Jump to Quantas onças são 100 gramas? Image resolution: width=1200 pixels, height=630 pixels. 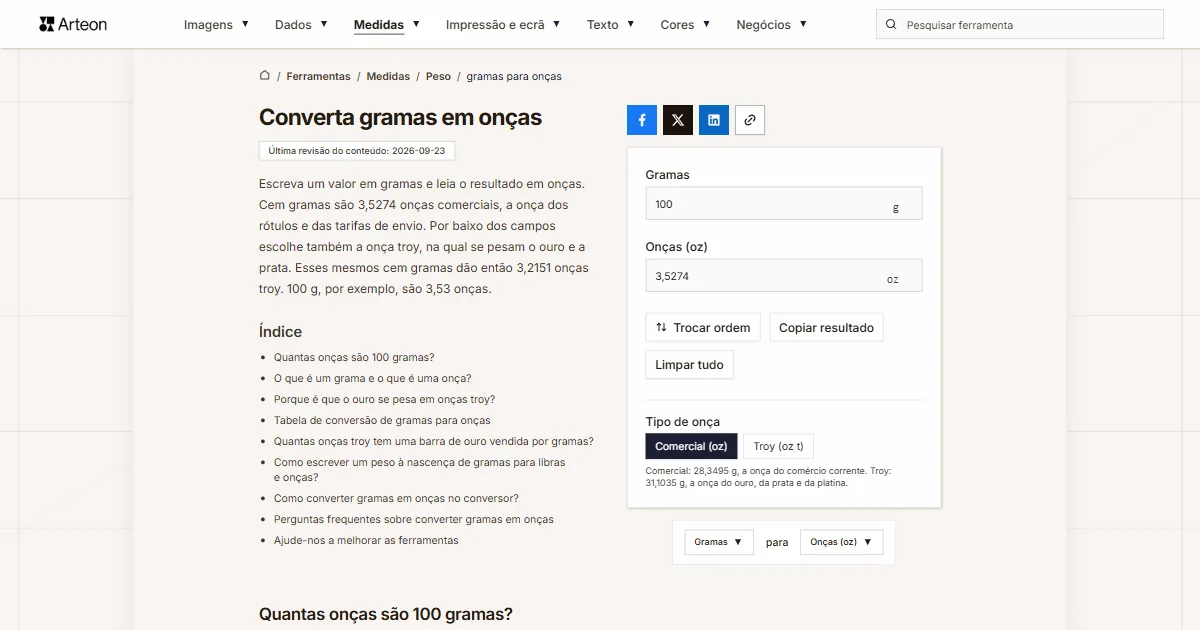tap(354, 357)
